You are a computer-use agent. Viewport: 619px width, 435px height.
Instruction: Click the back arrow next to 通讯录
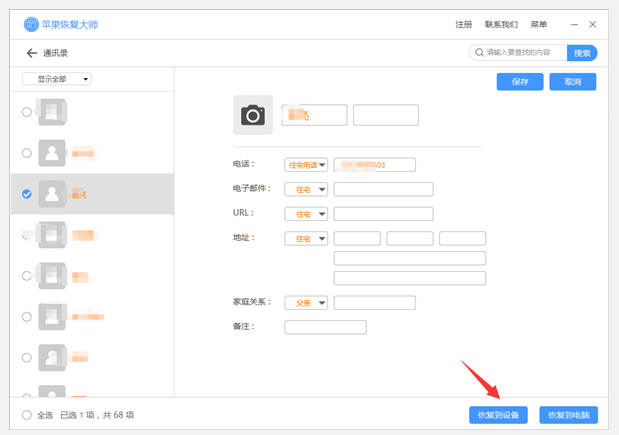(x=32, y=53)
